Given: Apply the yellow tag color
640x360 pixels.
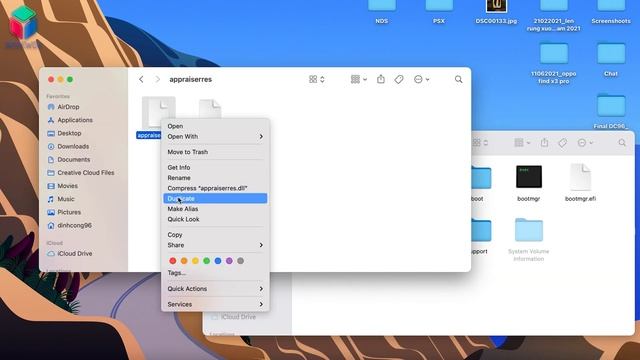Looking at the screenshot, I should point(196,261).
